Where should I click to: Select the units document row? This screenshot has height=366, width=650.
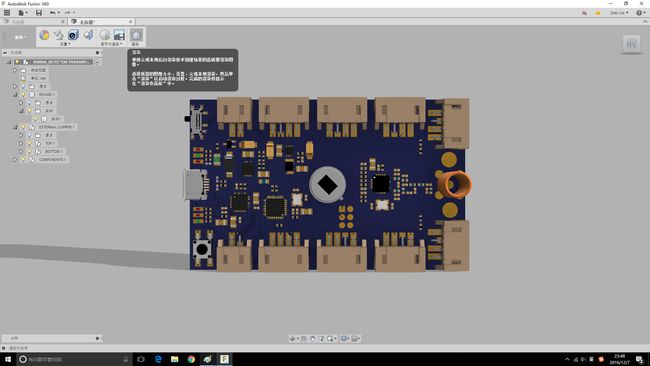(39, 78)
